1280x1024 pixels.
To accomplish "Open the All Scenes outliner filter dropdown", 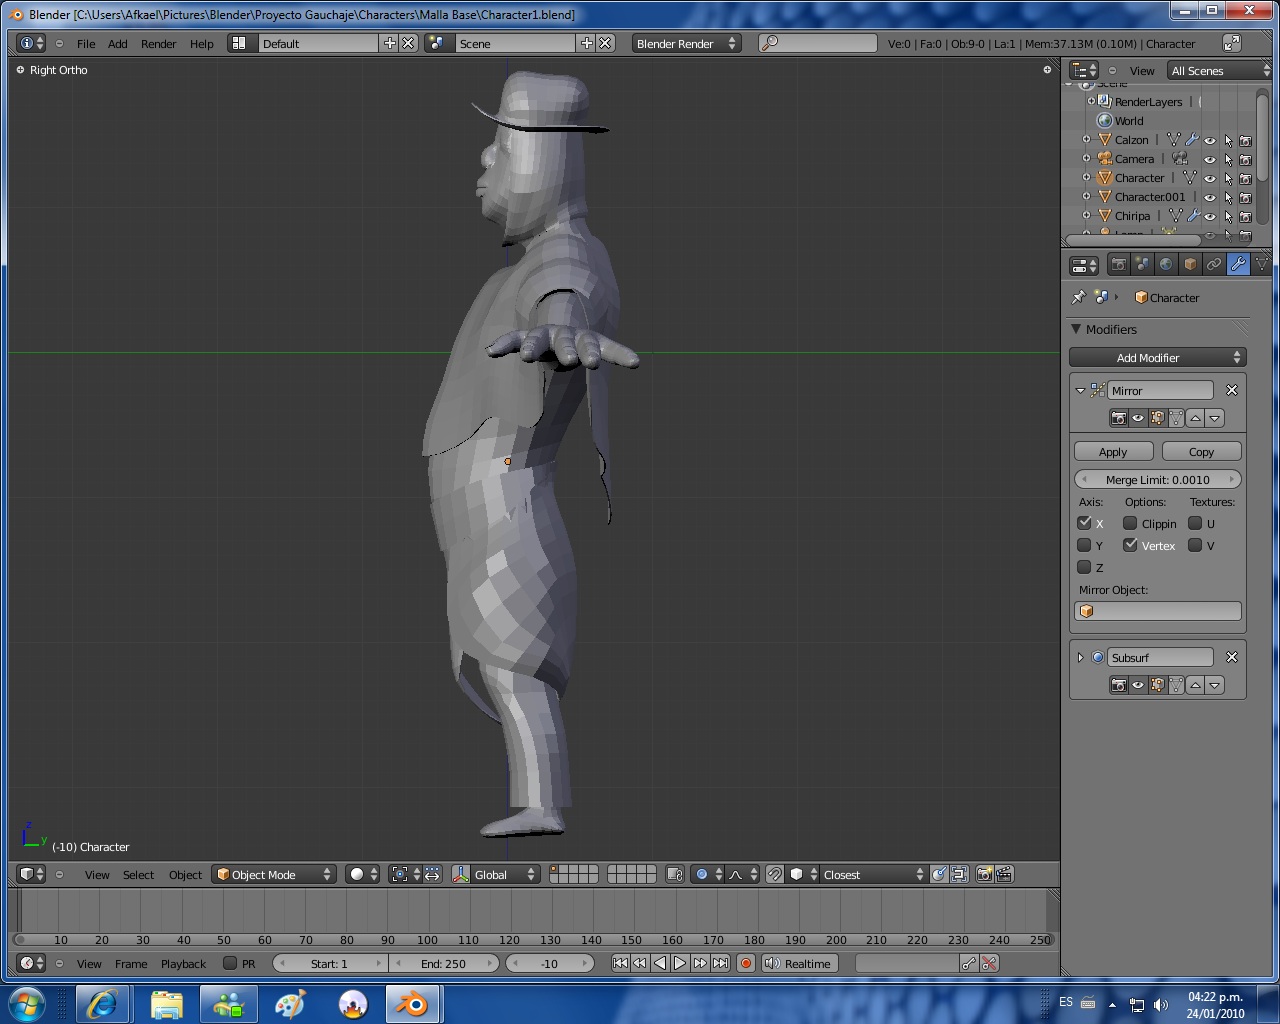I will tap(1220, 70).
